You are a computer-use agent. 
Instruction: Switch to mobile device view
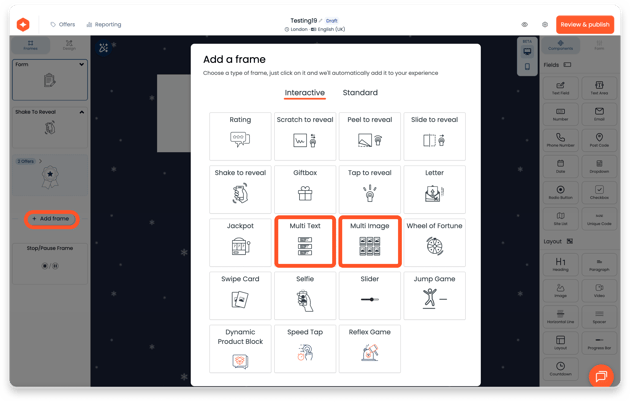point(528,67)
